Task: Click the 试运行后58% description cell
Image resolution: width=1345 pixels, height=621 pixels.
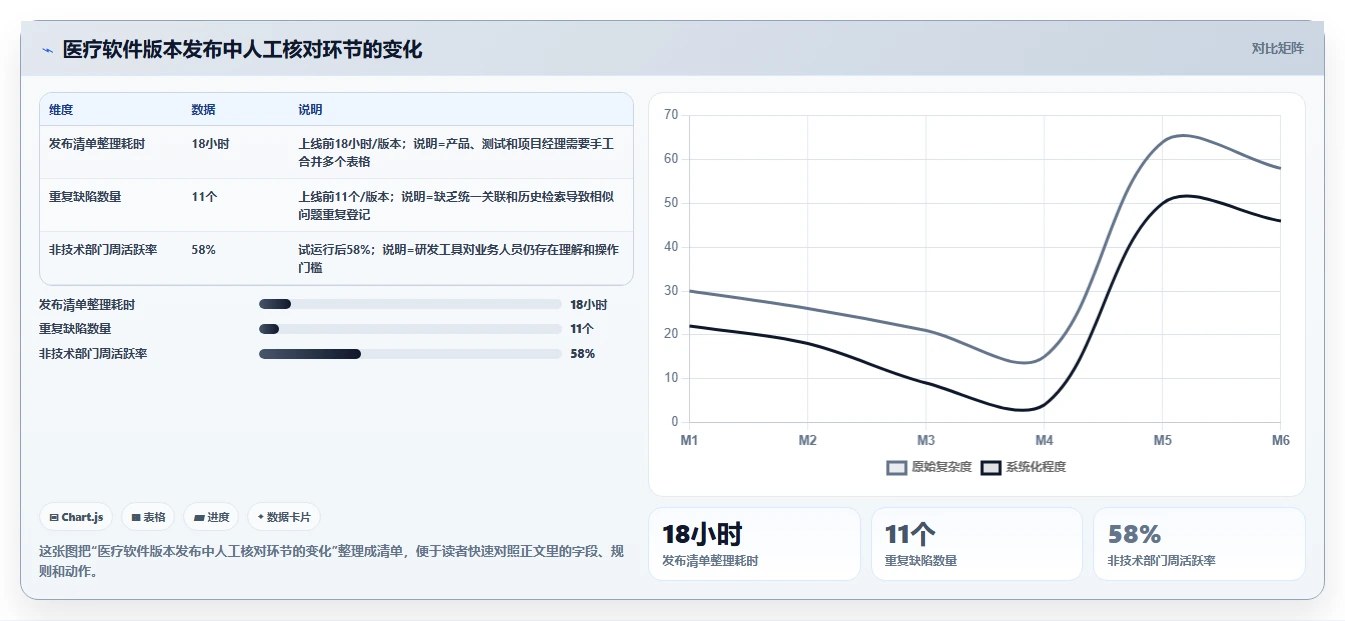Action: pos(459,258)
